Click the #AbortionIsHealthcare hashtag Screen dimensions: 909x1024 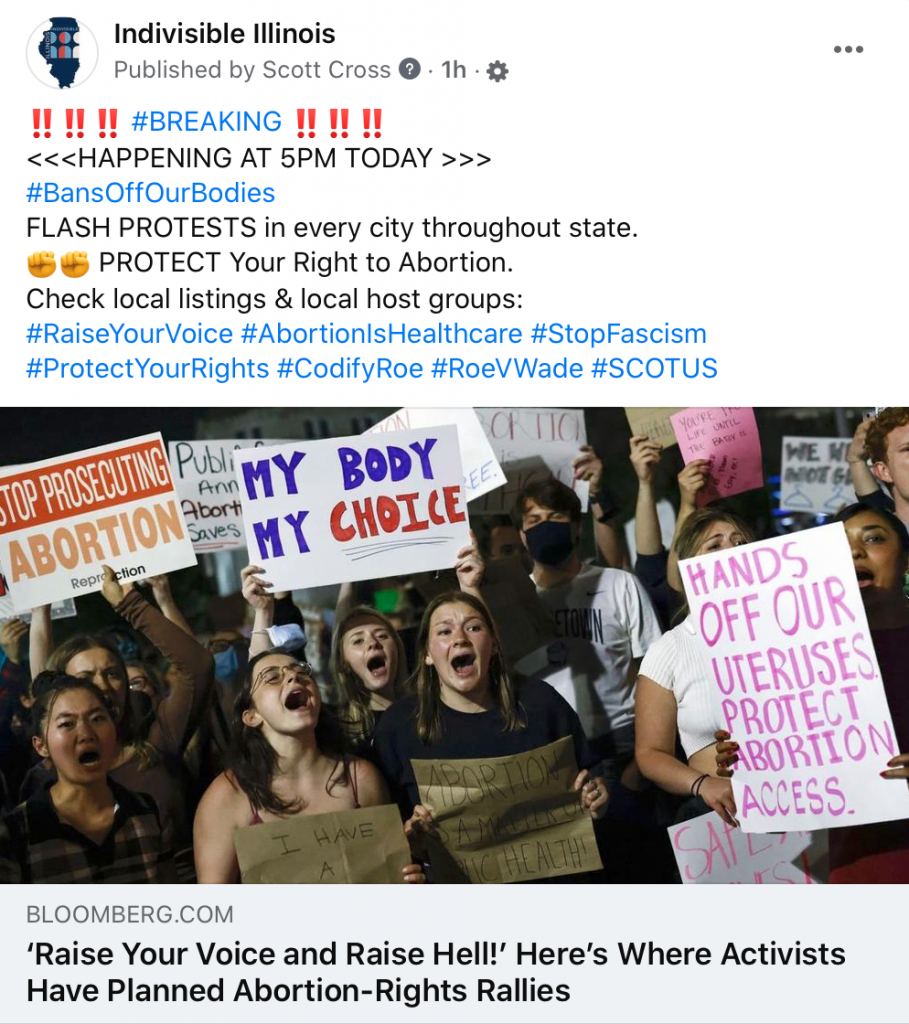tap(381, 334)
